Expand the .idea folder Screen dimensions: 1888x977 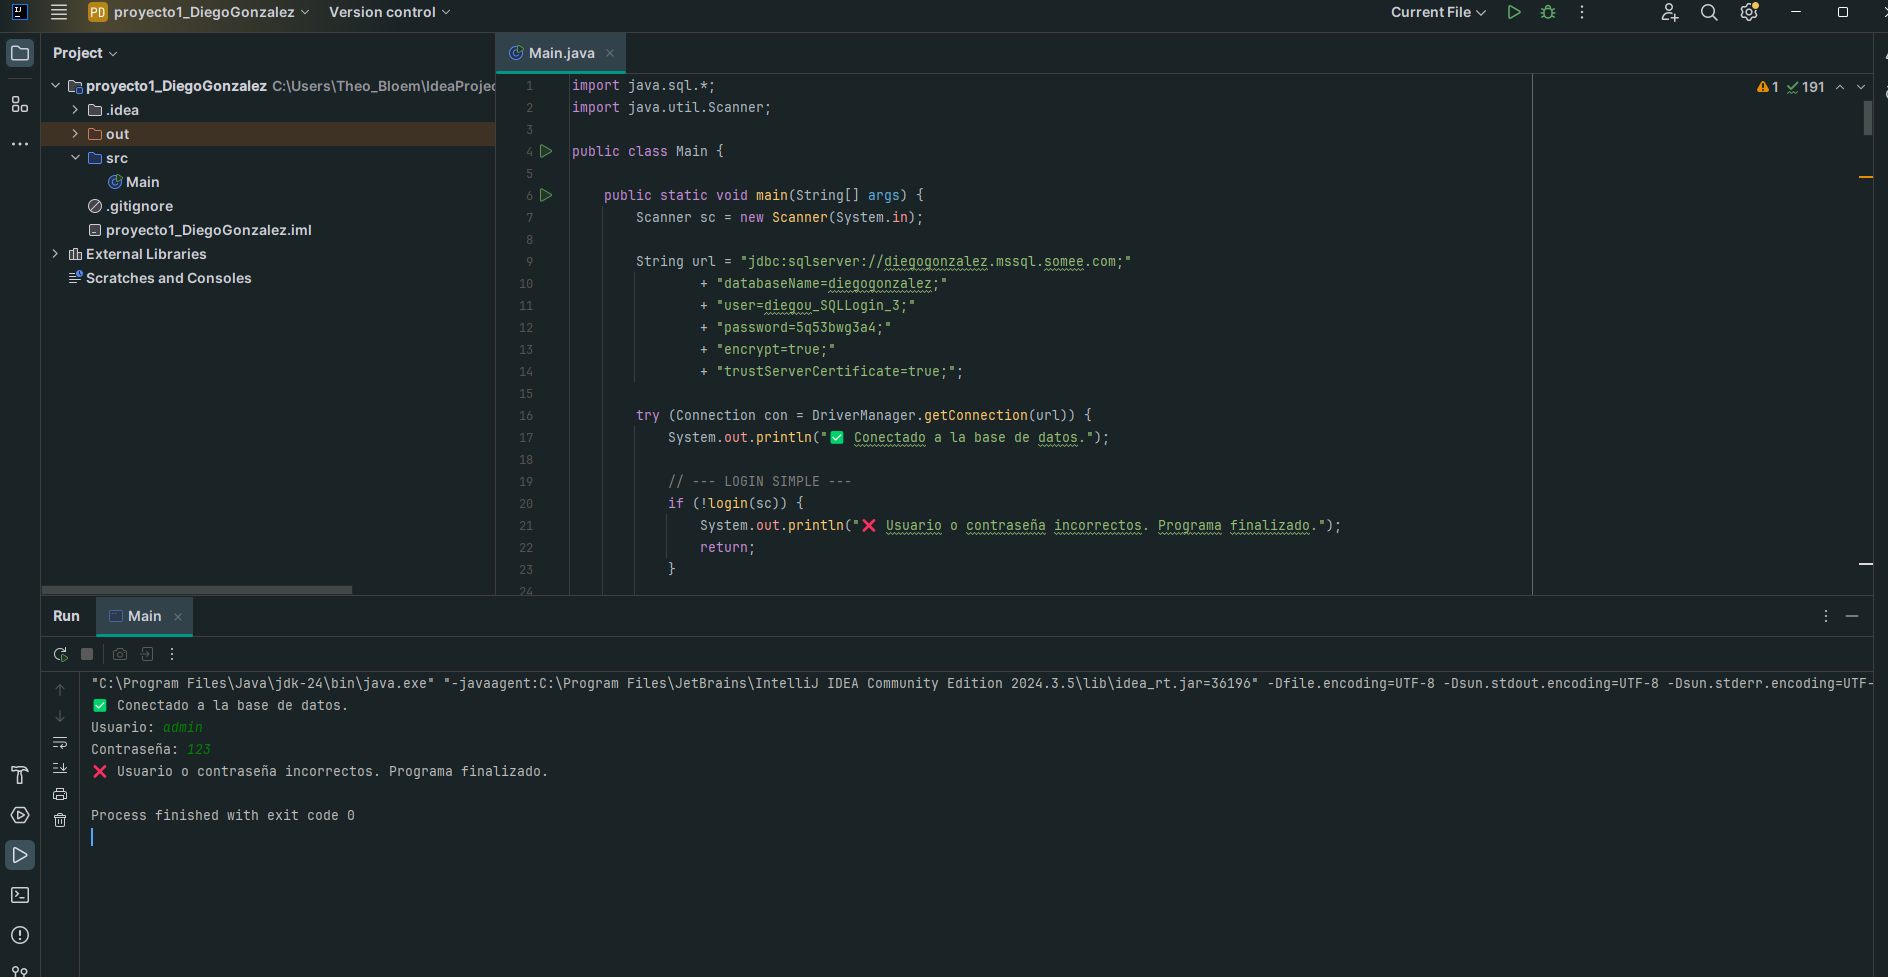75,110
